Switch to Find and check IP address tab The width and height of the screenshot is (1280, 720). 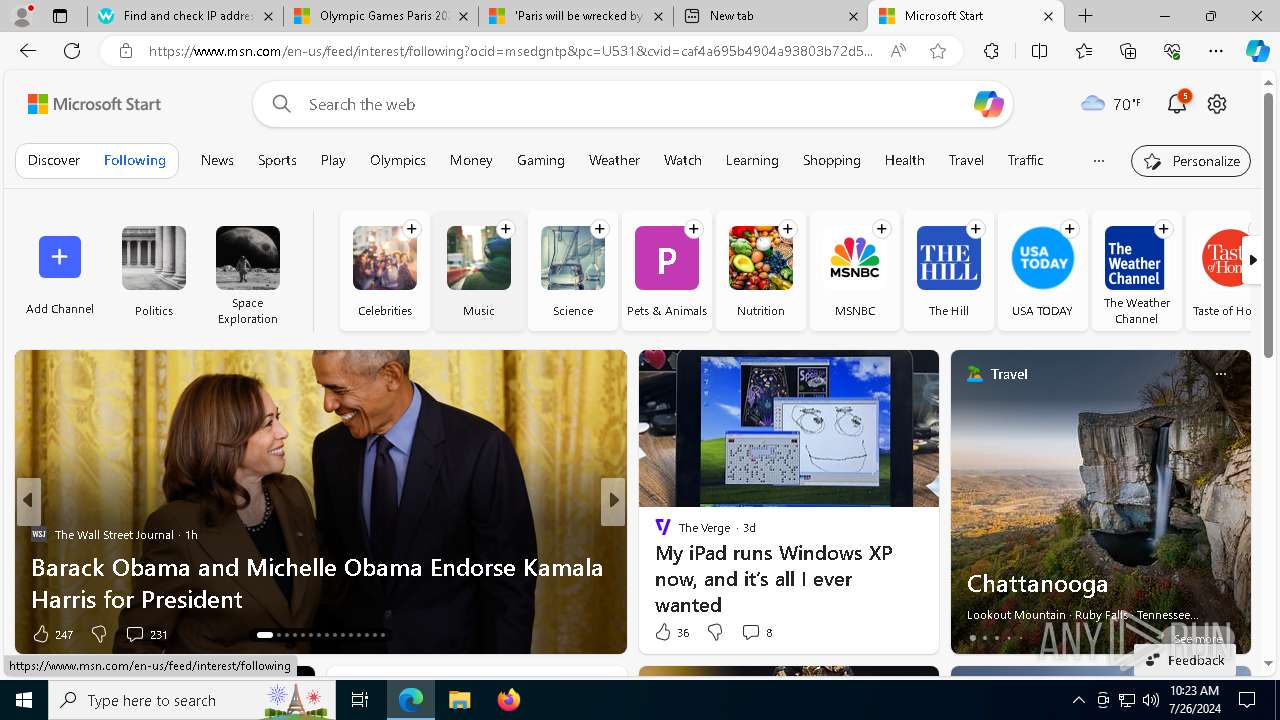pos(185,16)
